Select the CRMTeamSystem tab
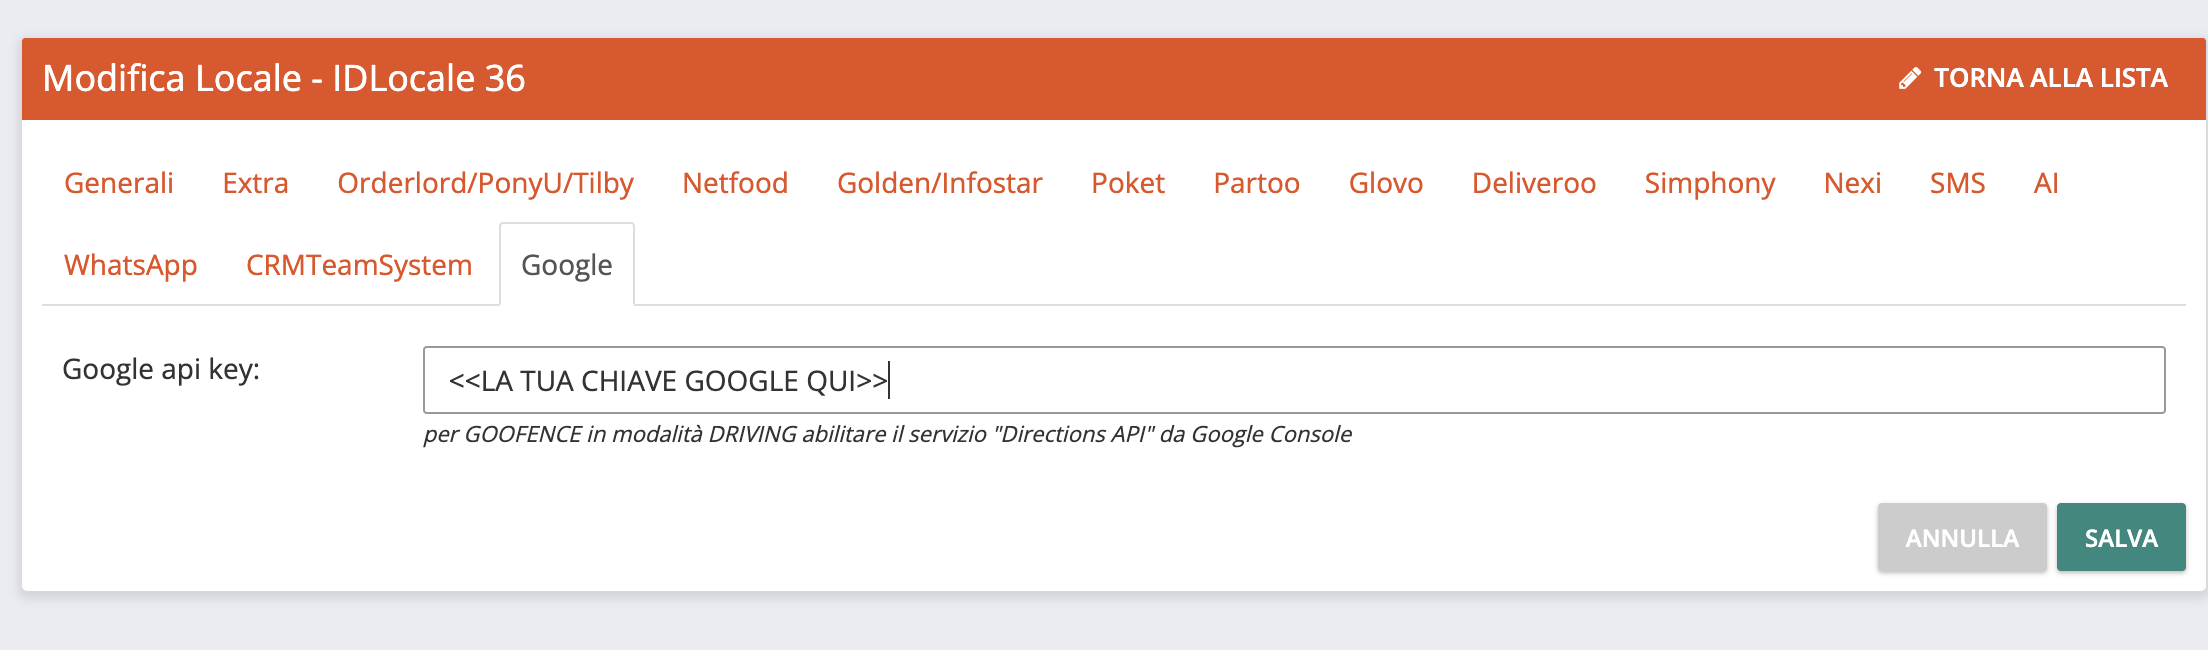 coord(358,265)
